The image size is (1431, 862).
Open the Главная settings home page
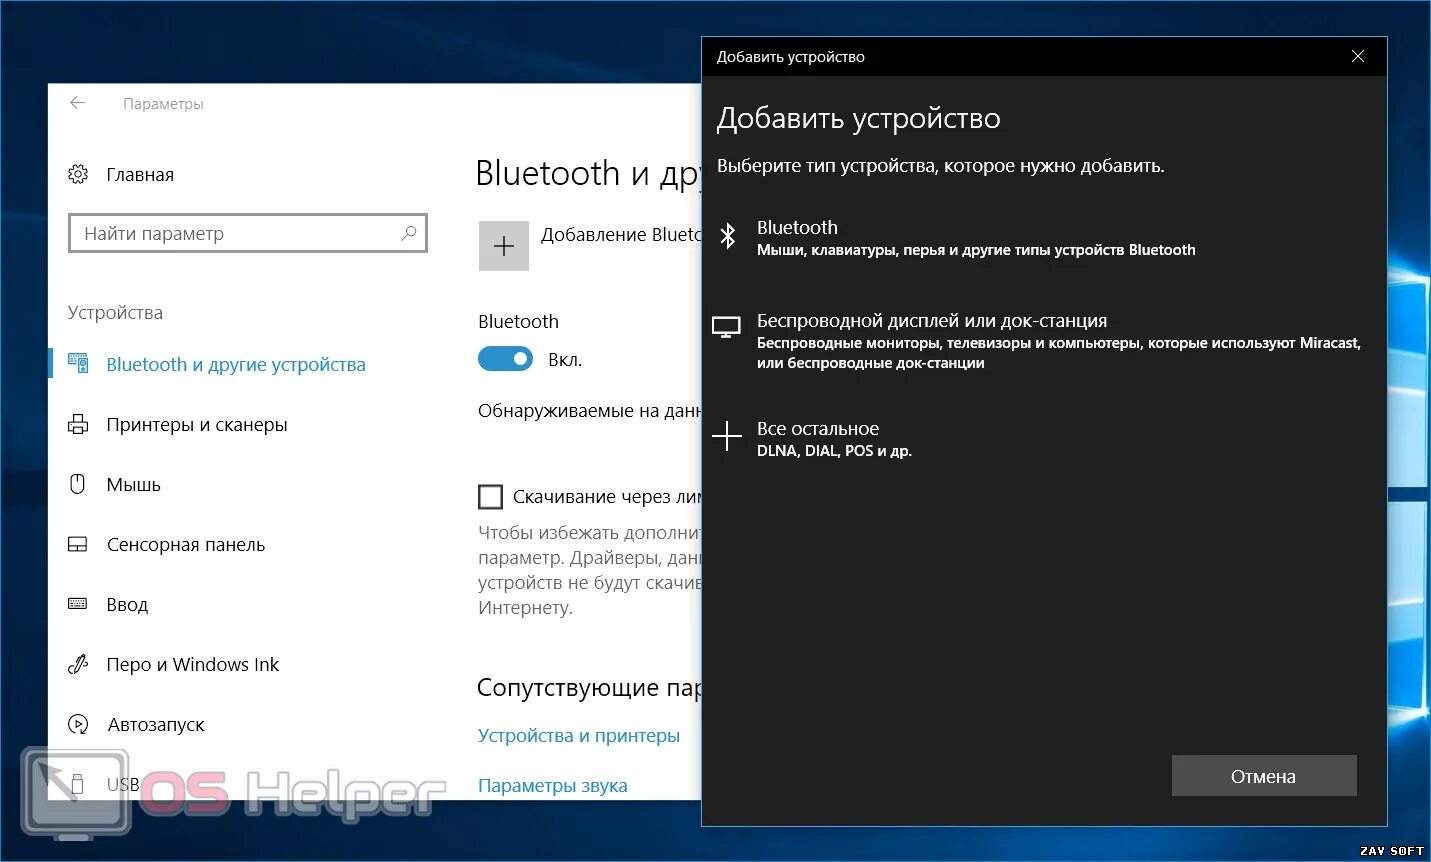tap(140, 174)
